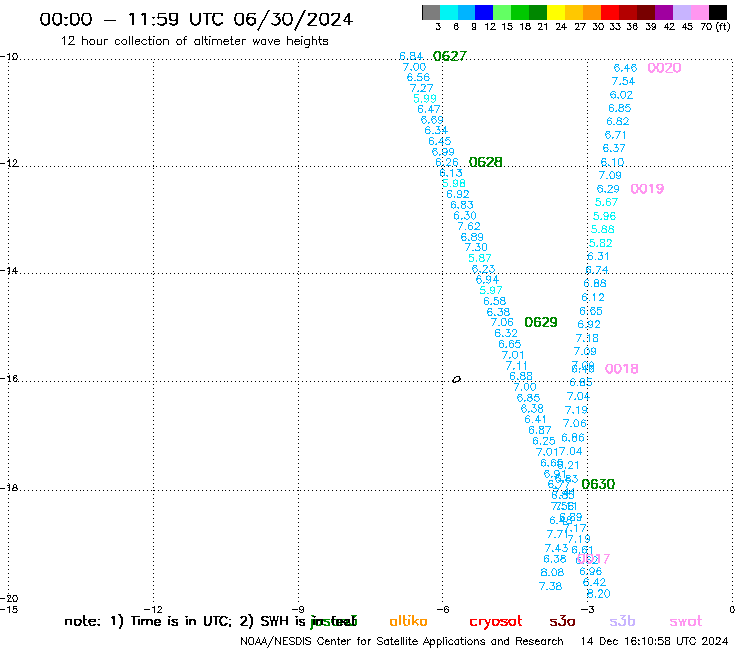This screenshot has width=740, height=650.
Task: Select the cyan value 5.98
Action: click(454, 183)
